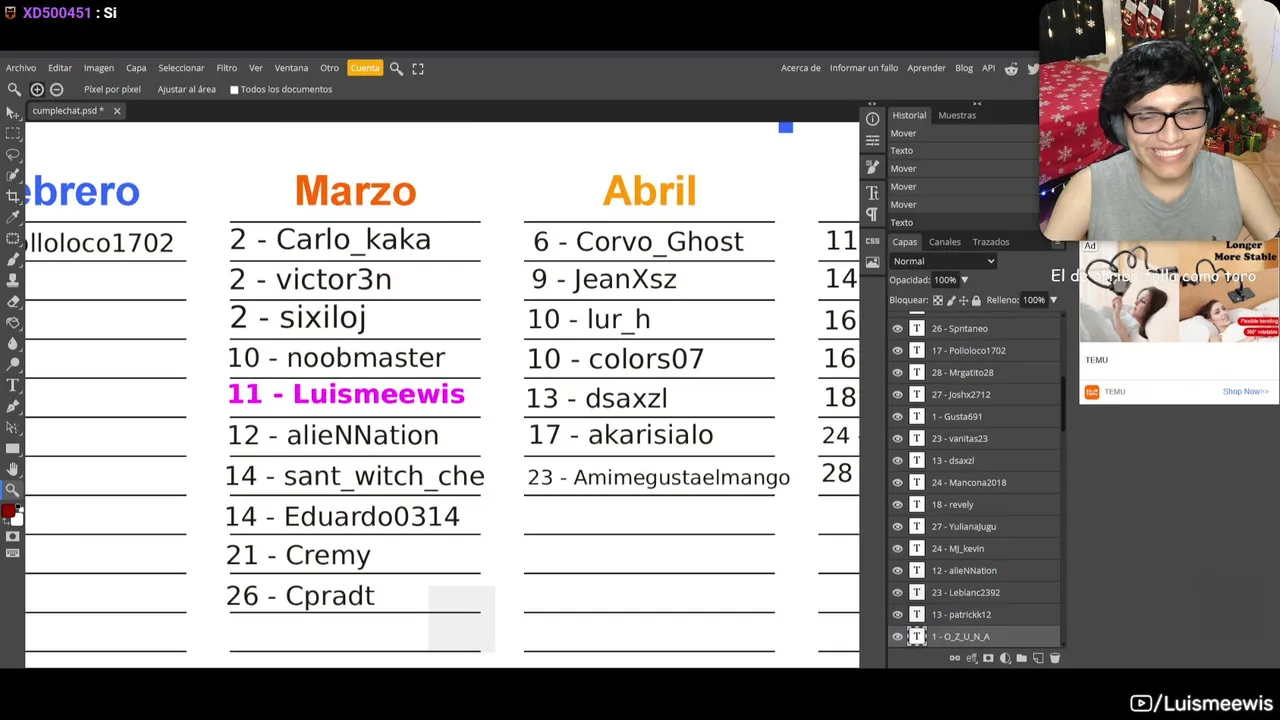Click the link layers icon
The width and height of the screenshot is (1280, 720).
coord(955,658)
